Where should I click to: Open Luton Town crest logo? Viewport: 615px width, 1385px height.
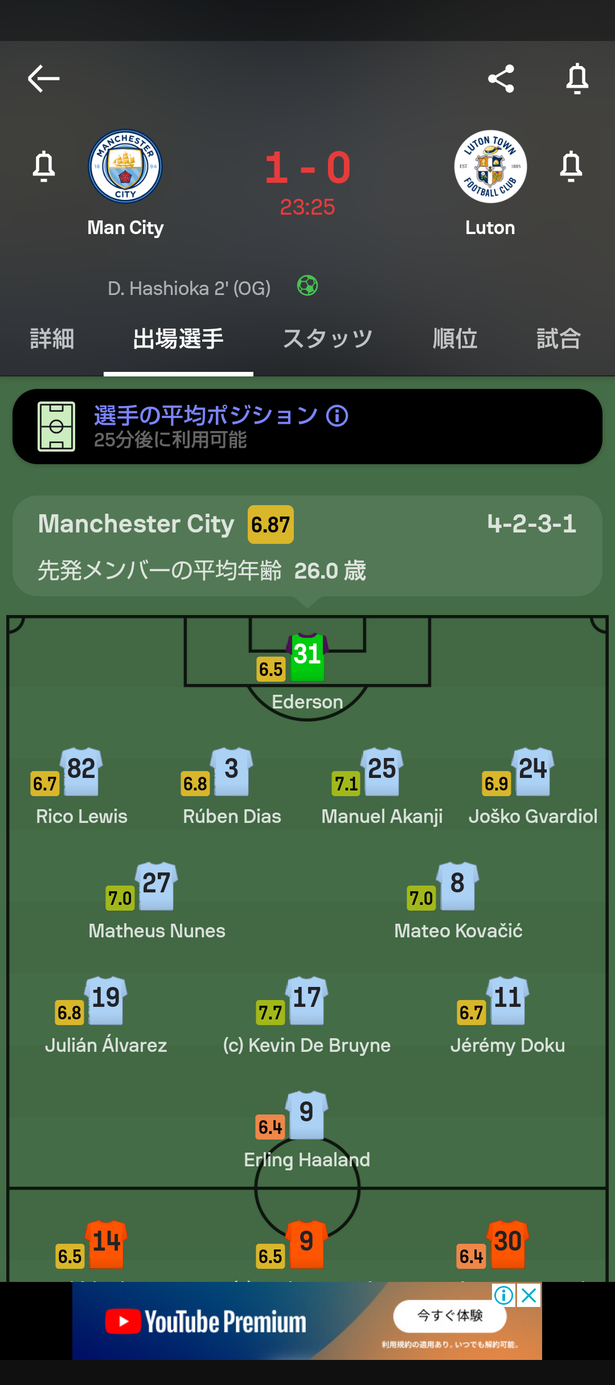click(490, 167)
